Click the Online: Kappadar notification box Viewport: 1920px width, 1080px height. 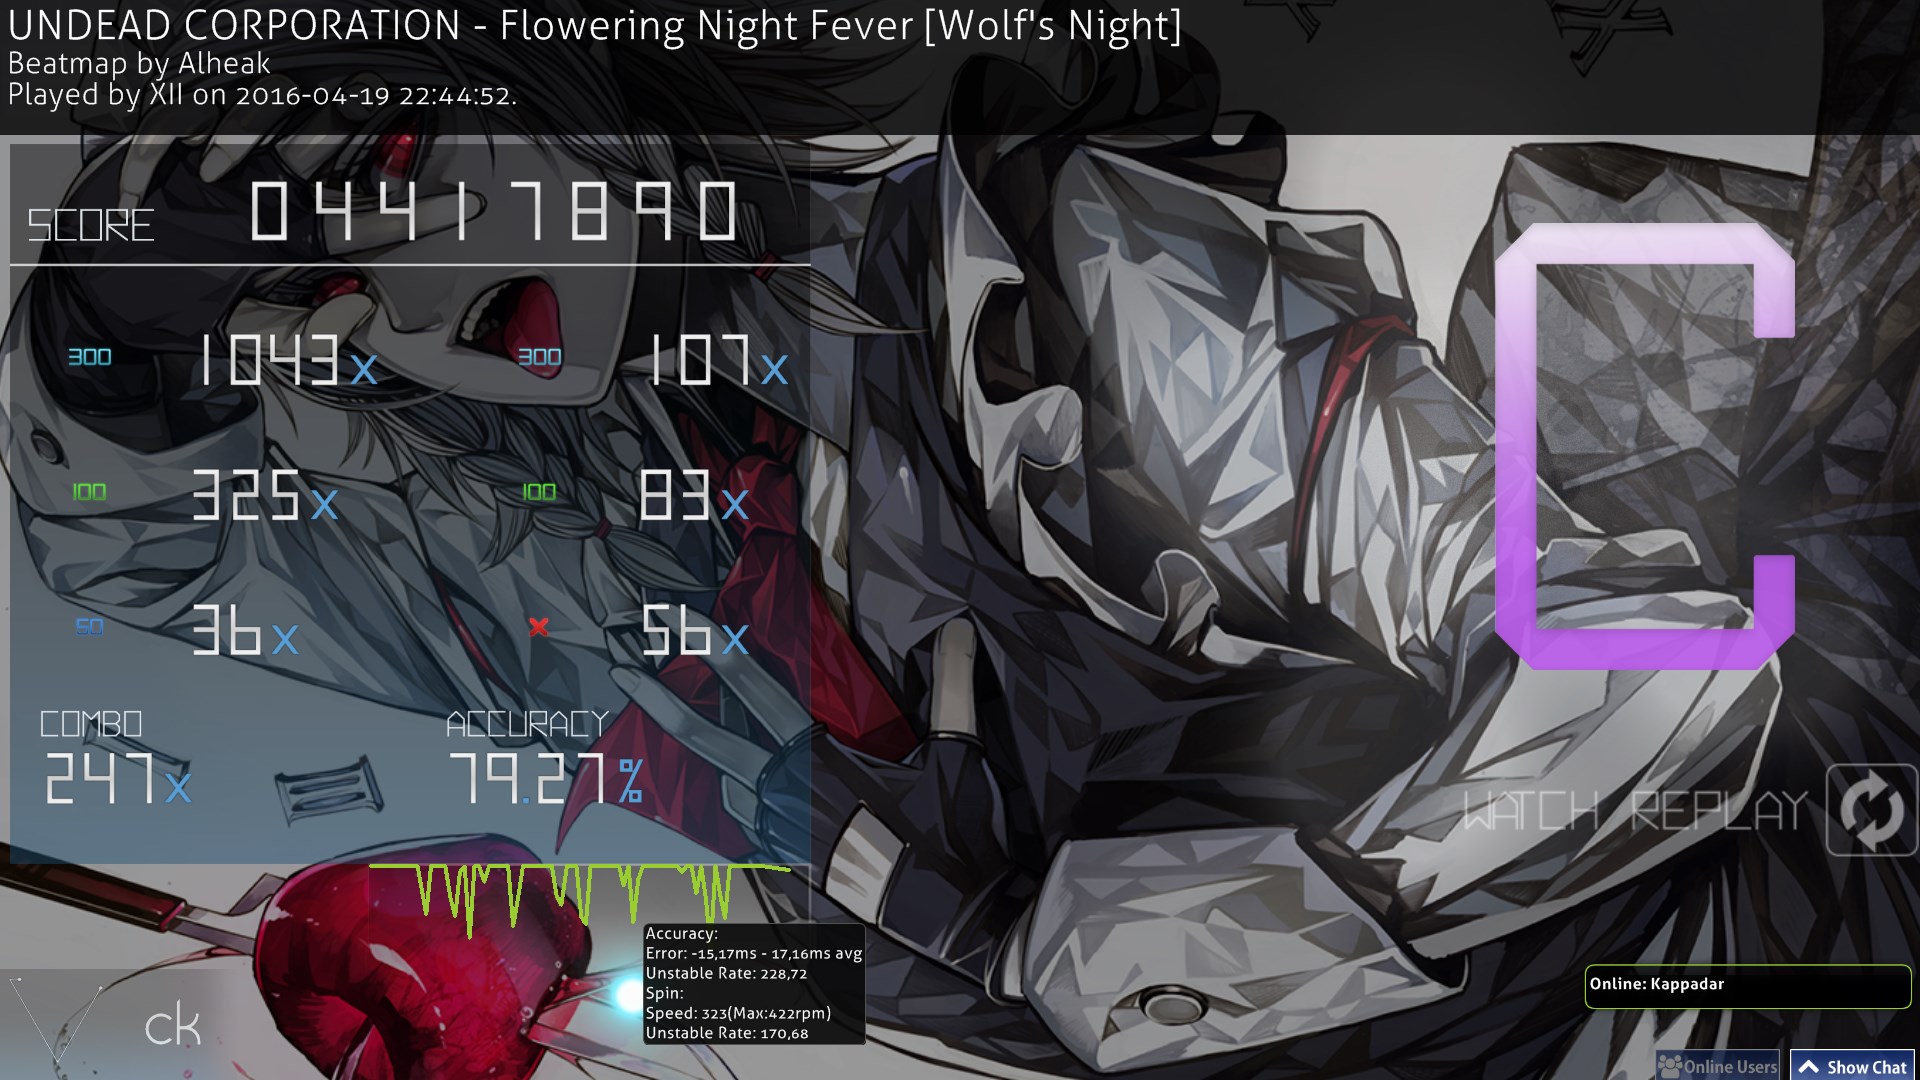[x=1748, y=987]
